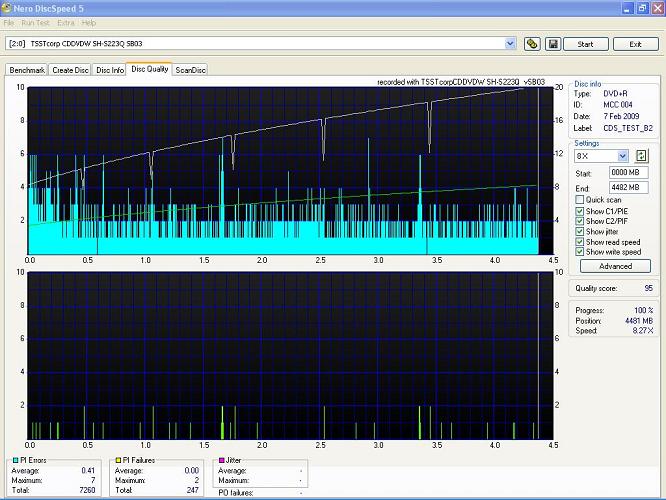Disable Show read speed option
This screenshot has width=666, height=500.
pyautogui.click(x=580, y=243)
